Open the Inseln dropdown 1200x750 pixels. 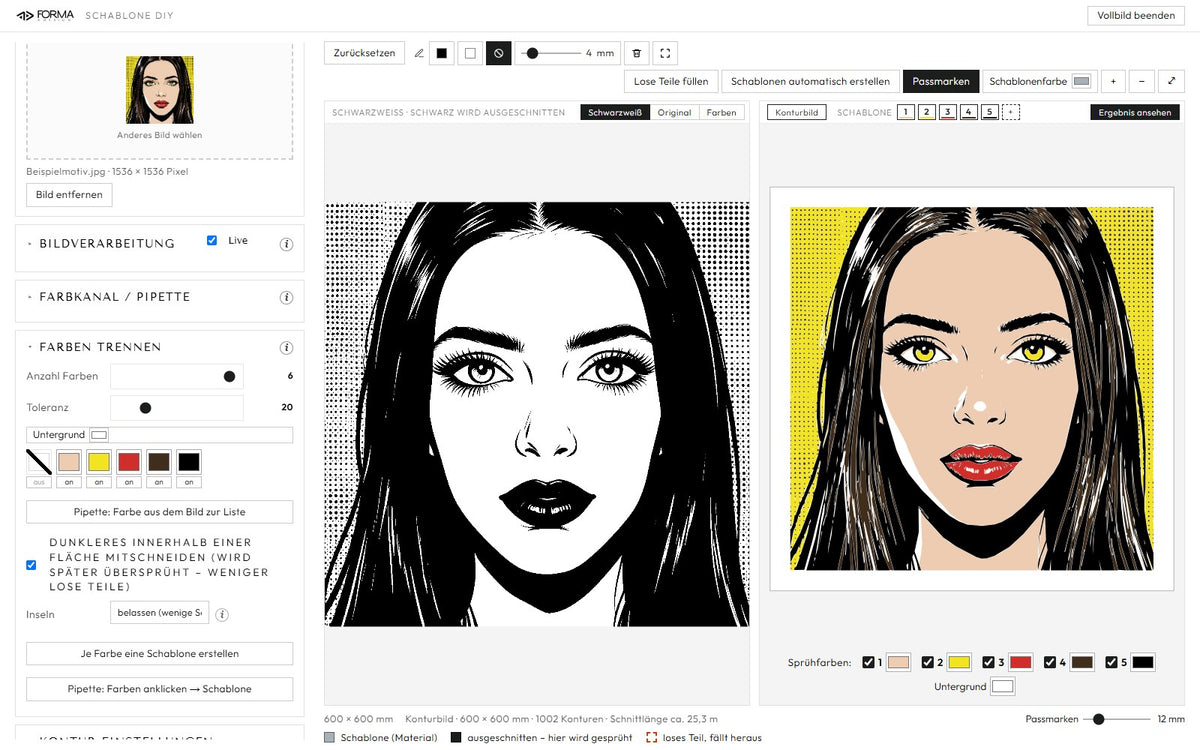[x=159, y=613]
